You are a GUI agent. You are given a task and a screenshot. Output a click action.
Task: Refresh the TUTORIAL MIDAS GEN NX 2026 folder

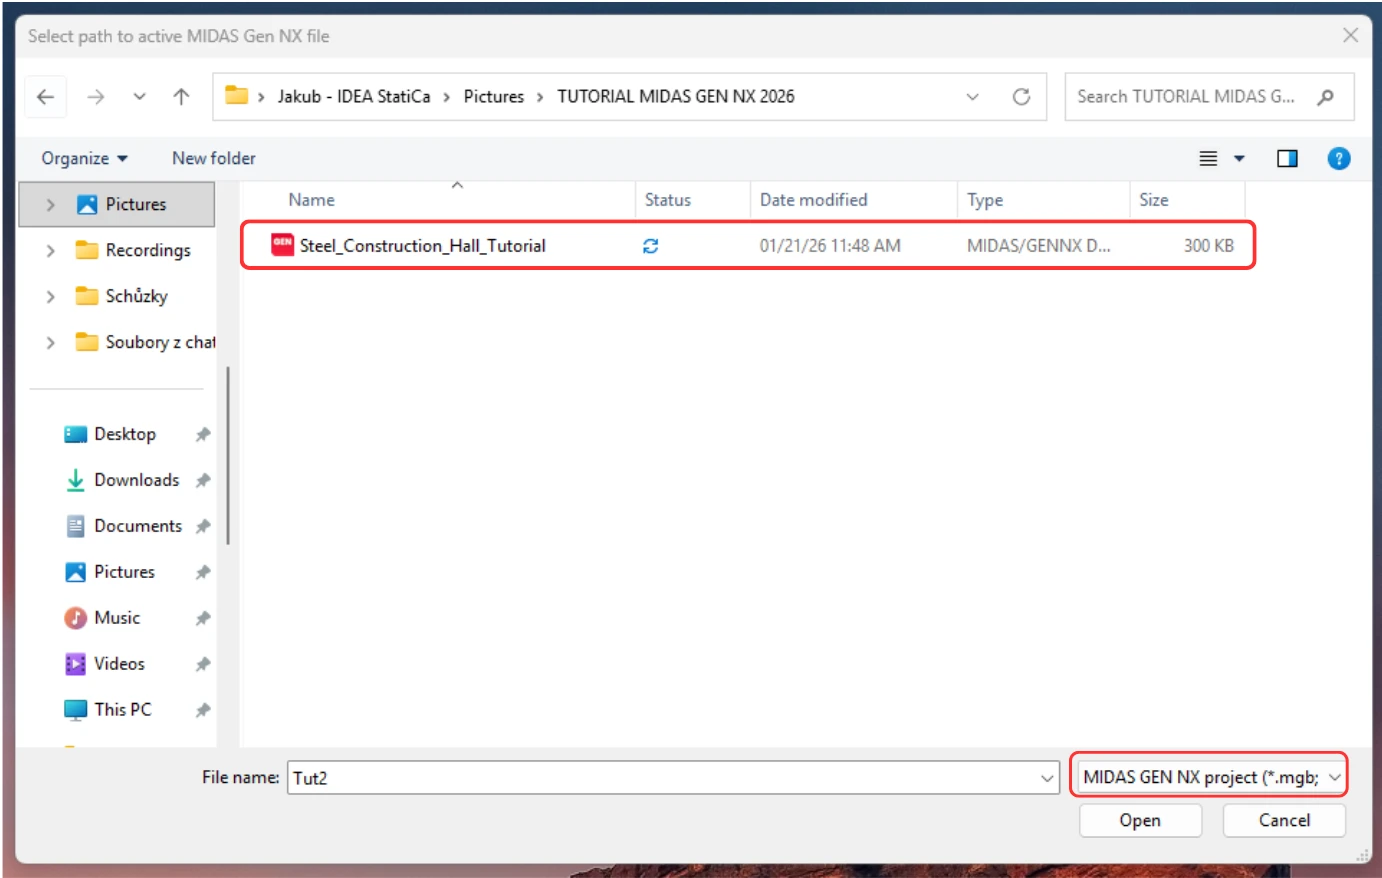pos(1021,97)
